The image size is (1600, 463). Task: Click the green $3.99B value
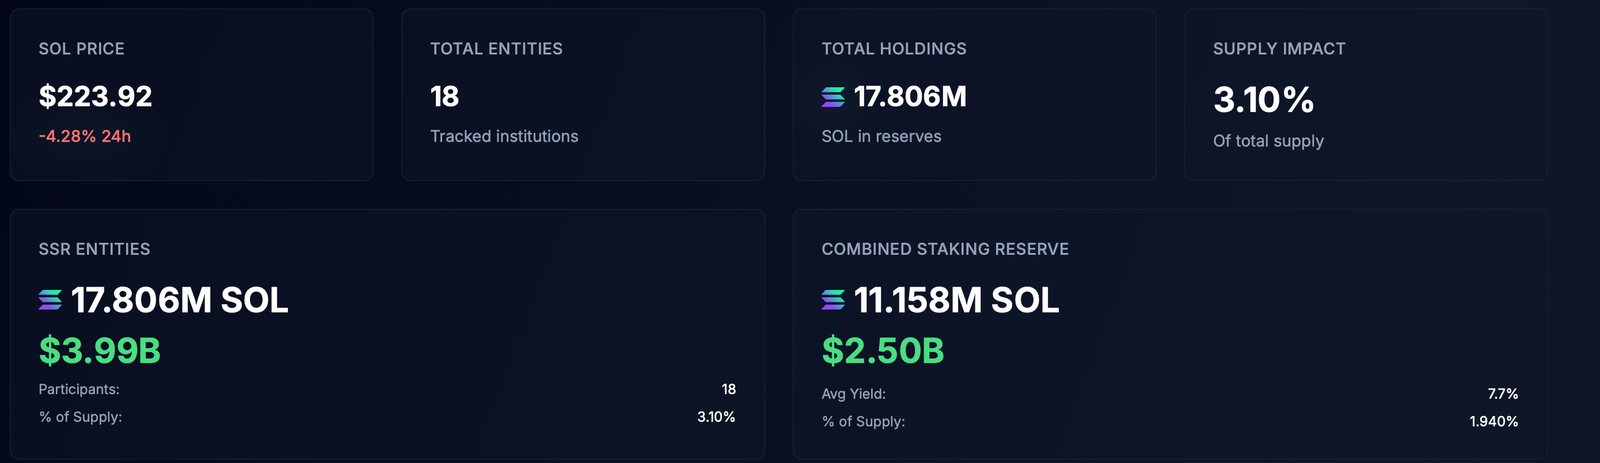[x=99, y=351]
